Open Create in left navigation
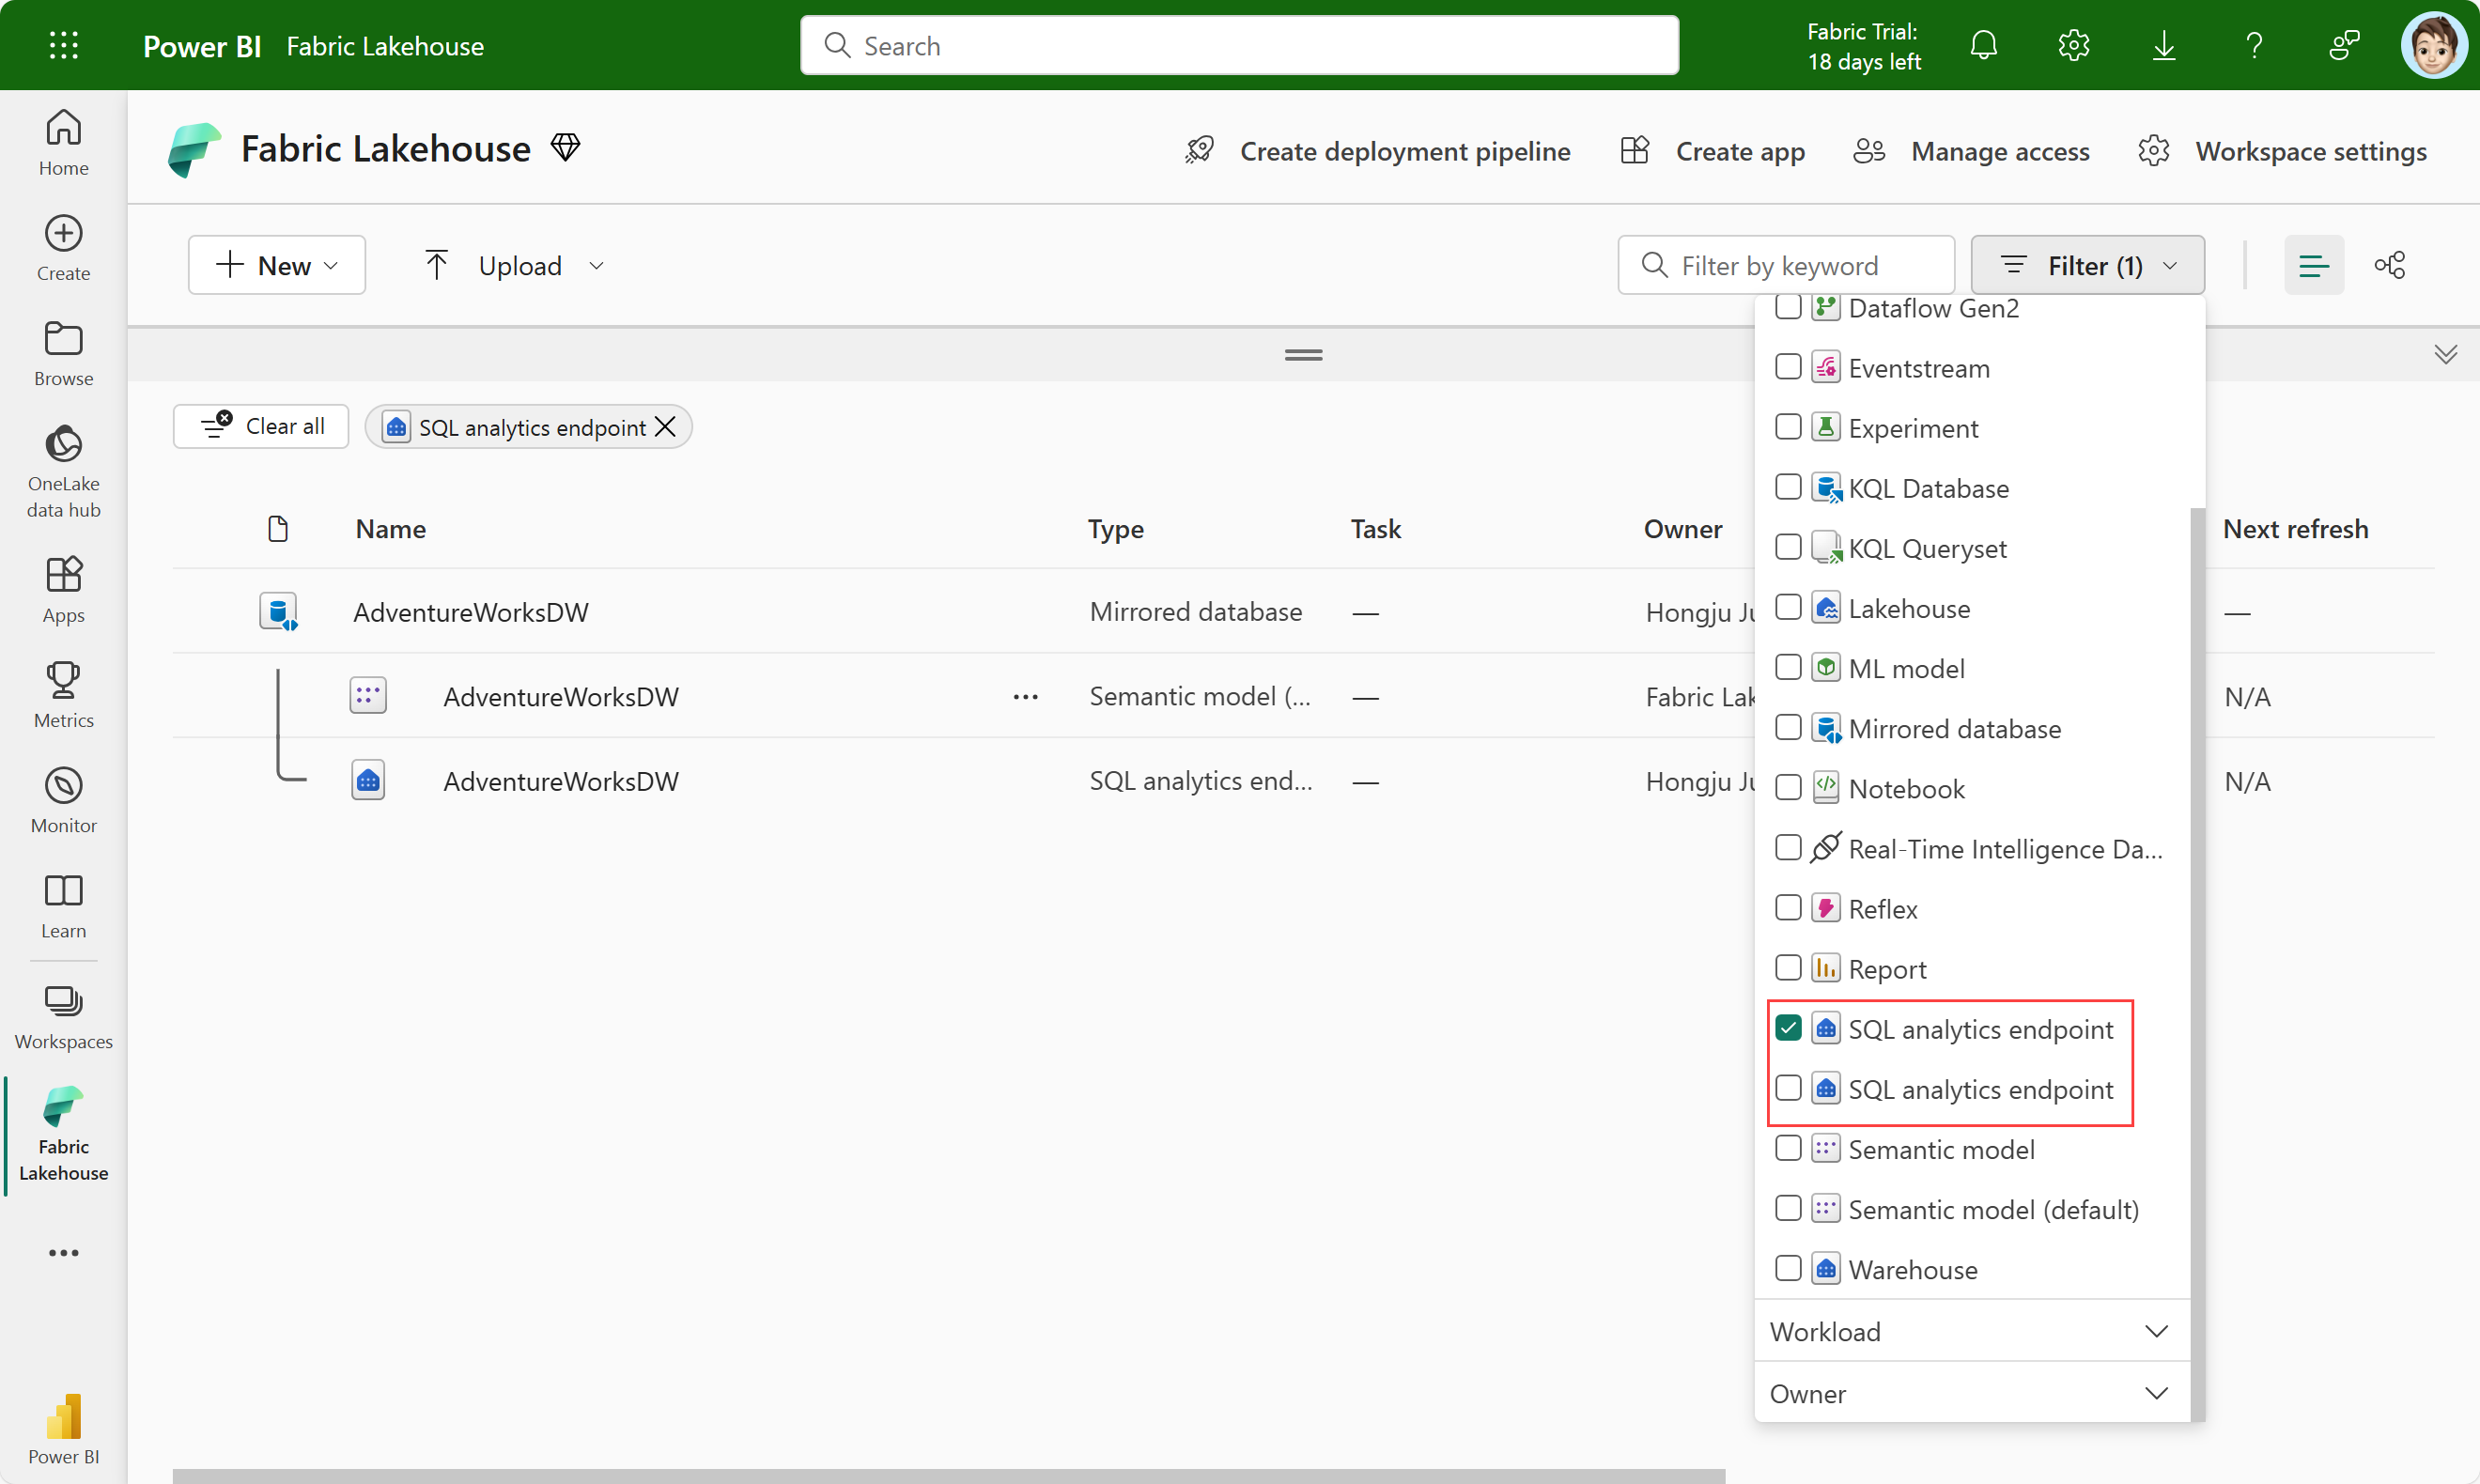Viewport: 2480px width, 1484px height. [63, 248]
